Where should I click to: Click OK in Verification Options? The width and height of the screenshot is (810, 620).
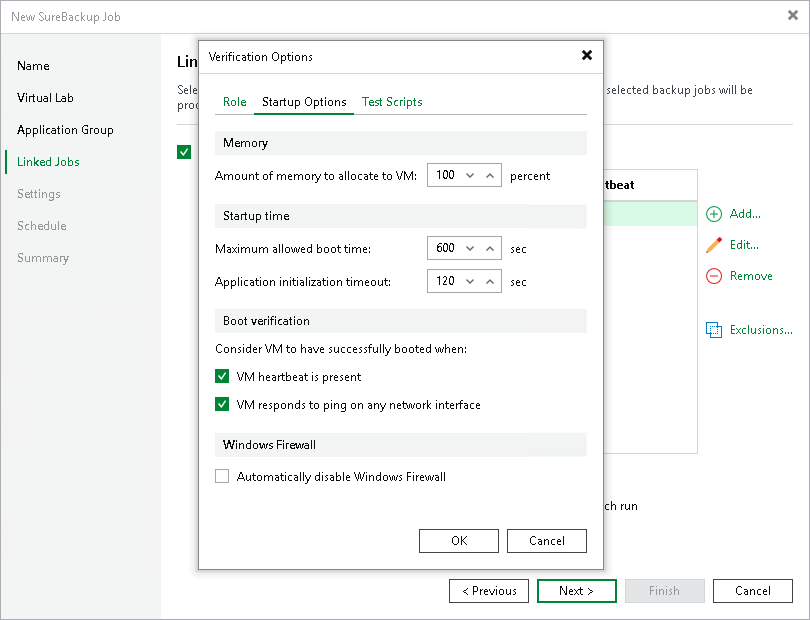[459, 540]
